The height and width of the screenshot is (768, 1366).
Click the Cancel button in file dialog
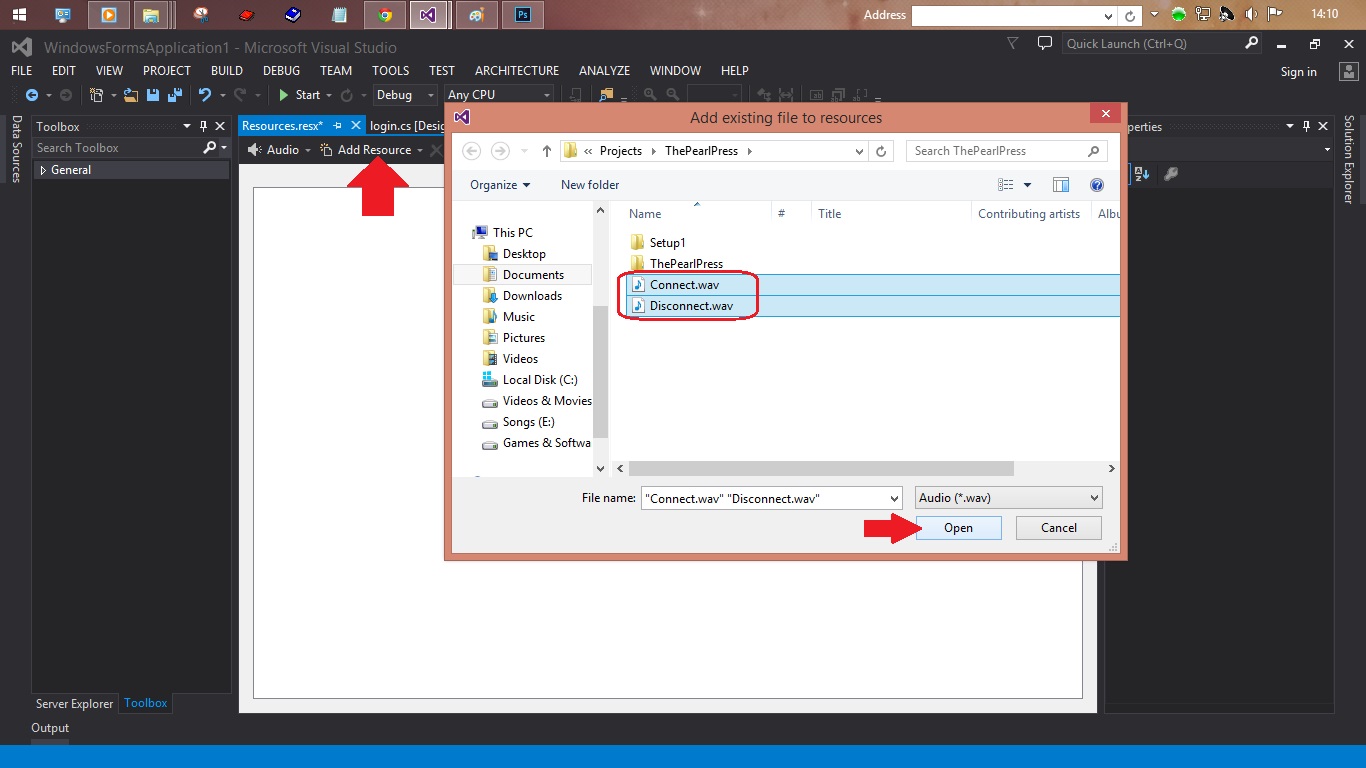pyautogui.click(x=1059, y=528)
